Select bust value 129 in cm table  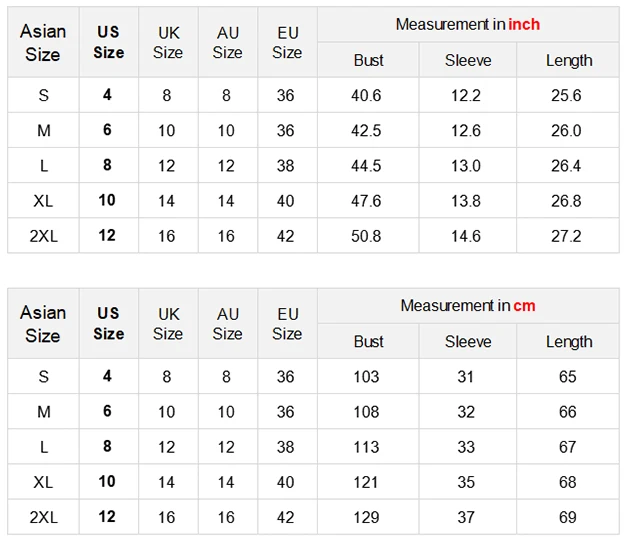(366, 517)
